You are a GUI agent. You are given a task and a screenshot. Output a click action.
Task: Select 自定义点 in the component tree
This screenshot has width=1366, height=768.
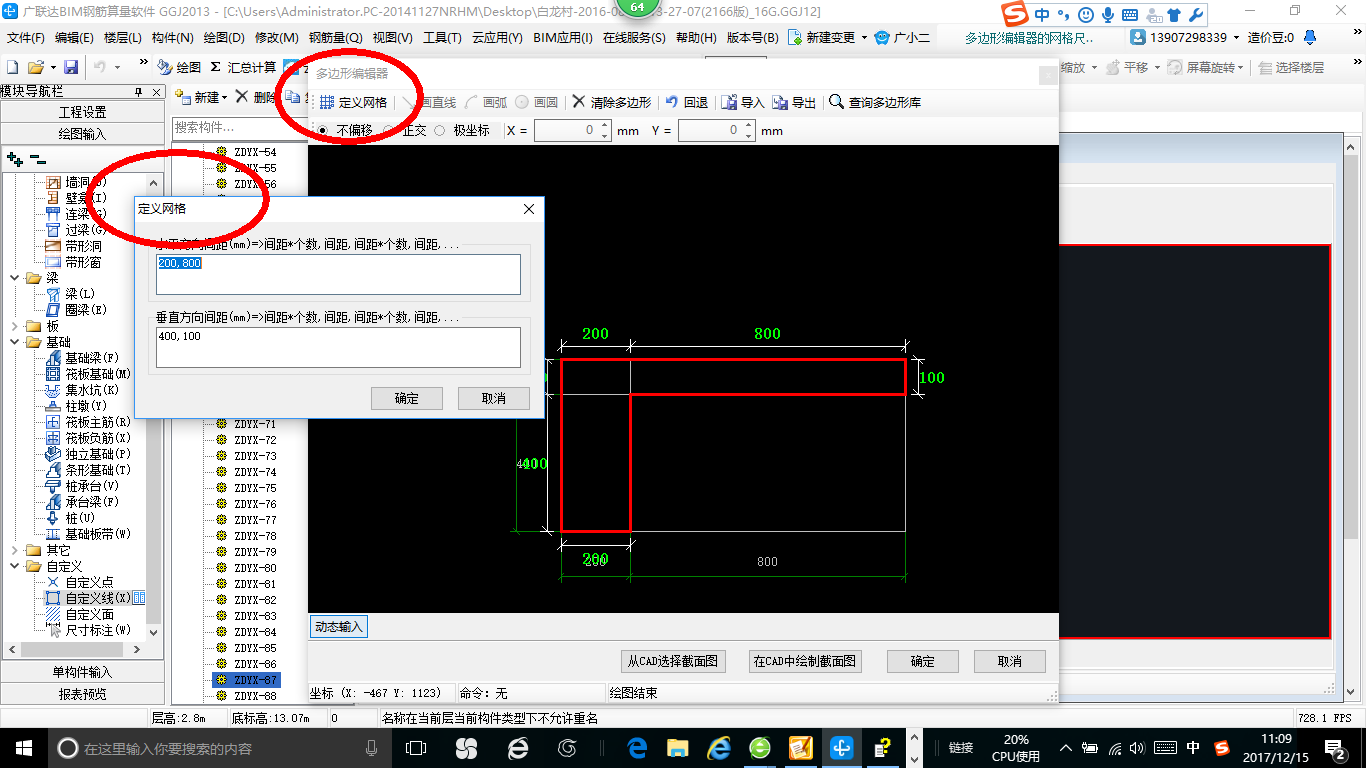tap(89, 582)
